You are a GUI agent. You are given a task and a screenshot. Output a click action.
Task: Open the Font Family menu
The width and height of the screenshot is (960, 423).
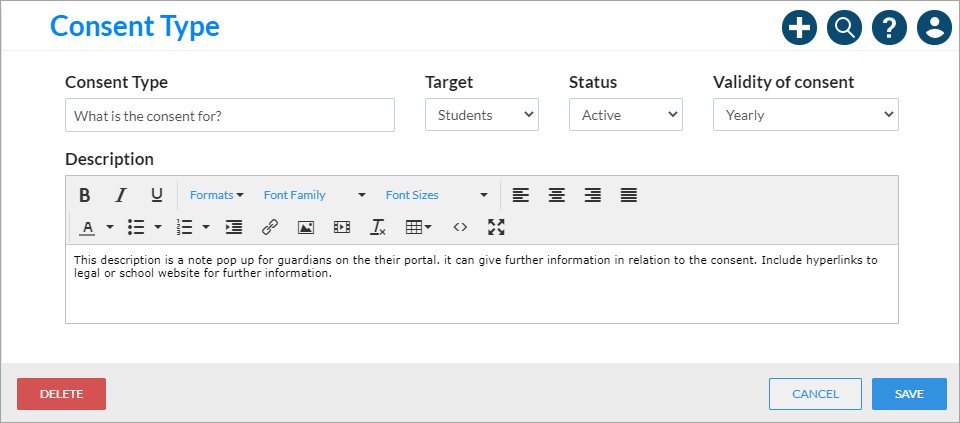315,195
